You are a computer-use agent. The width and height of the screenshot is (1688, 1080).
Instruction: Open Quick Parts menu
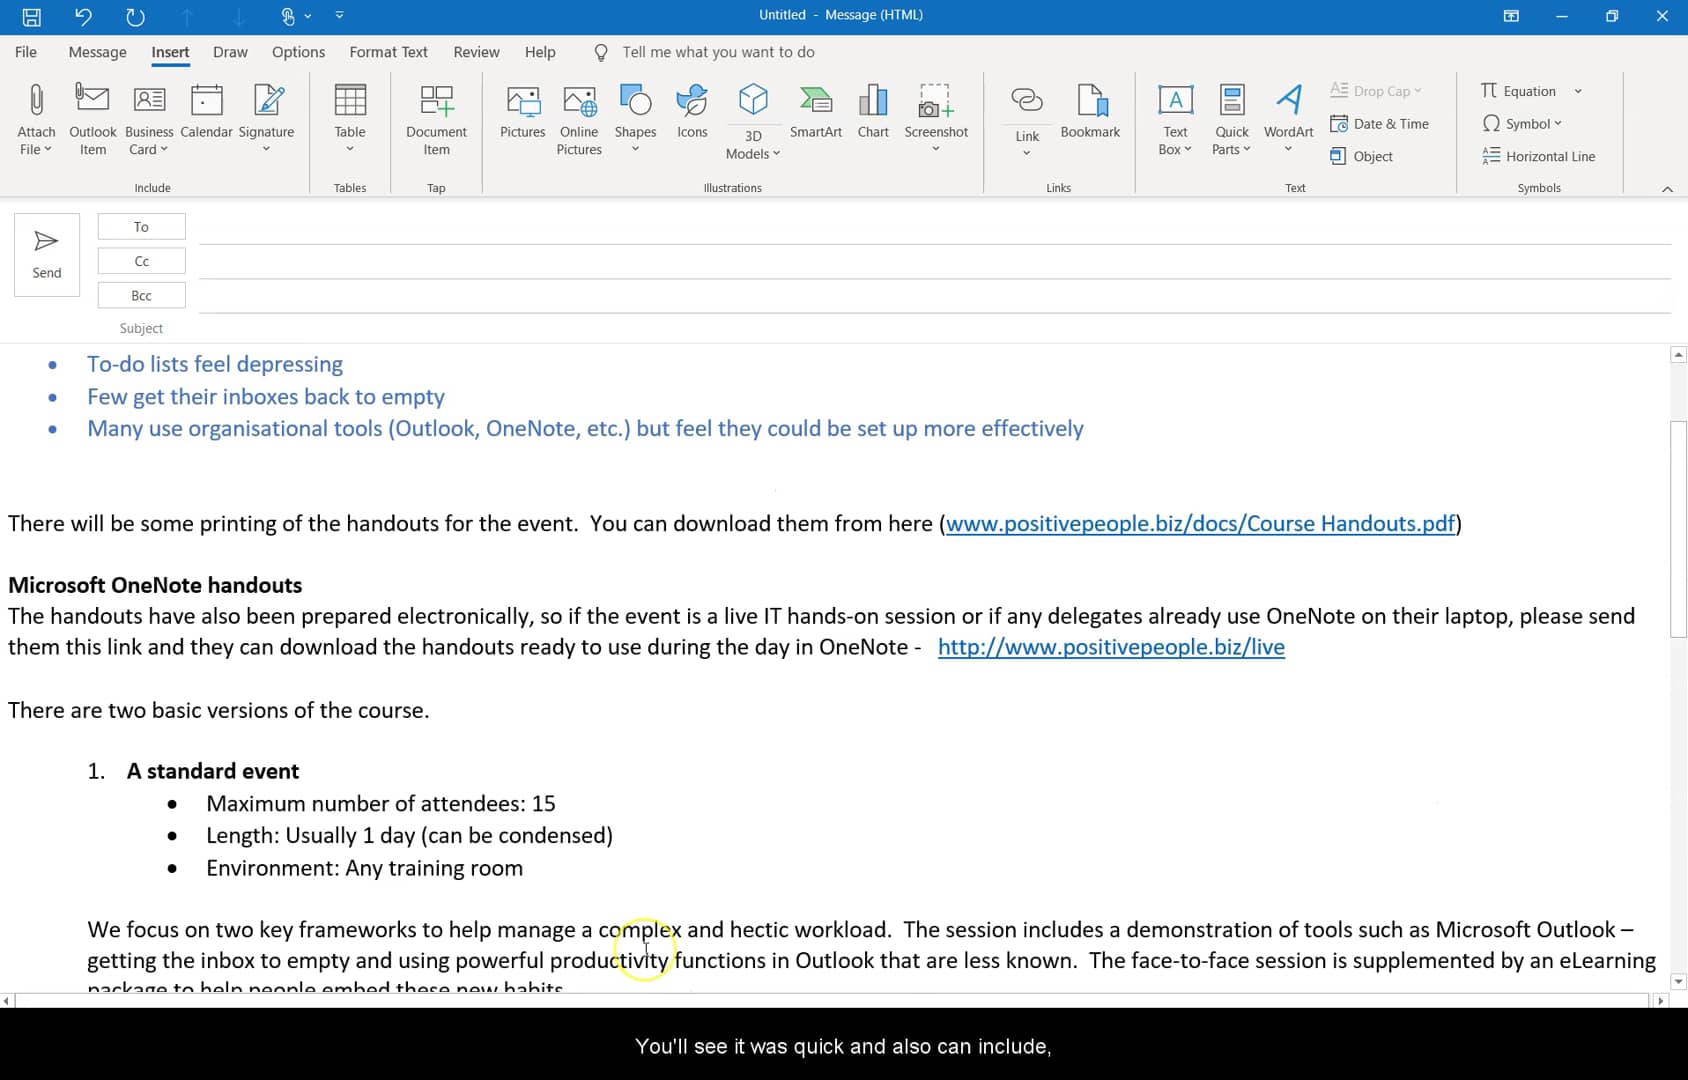coord(1232,120)
